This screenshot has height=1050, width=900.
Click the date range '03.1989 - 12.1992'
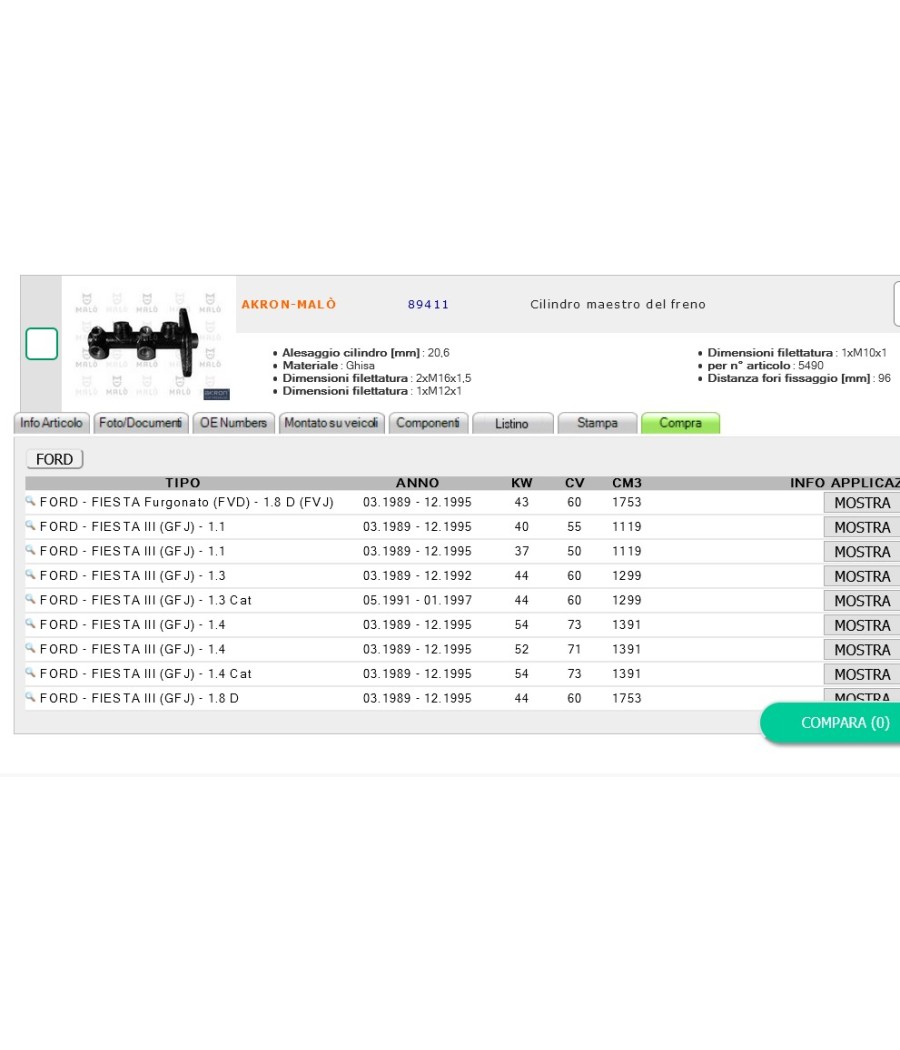pyautogui.click(x=417, y=576)
